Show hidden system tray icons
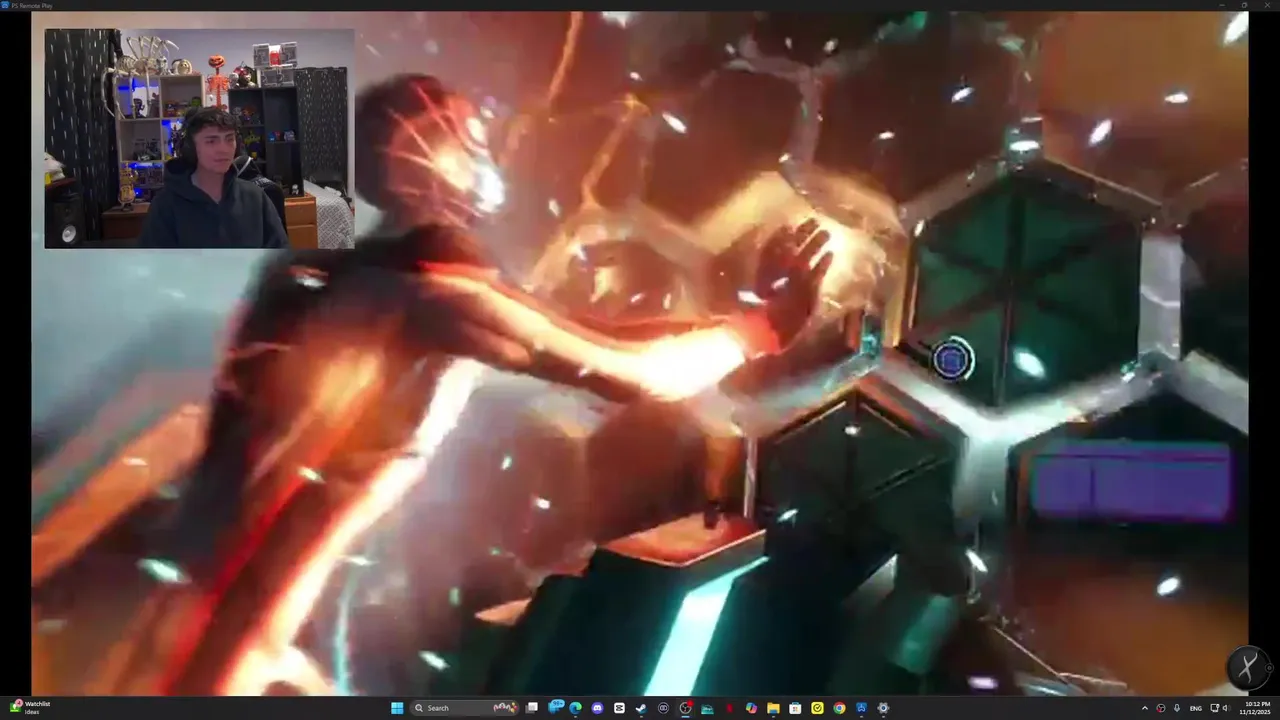 coord(1145,708)
